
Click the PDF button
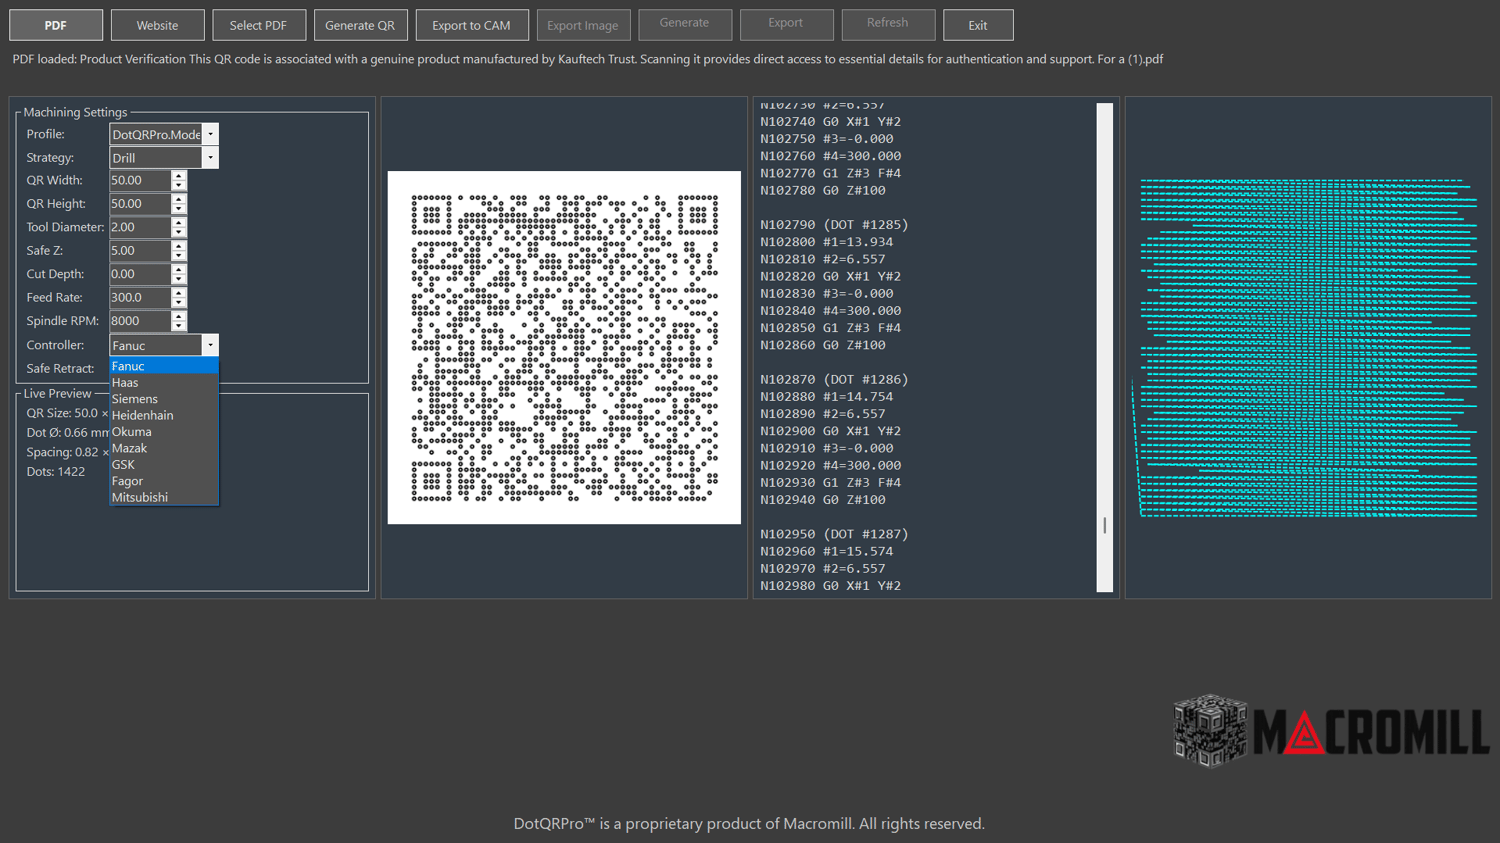[56, 25]
